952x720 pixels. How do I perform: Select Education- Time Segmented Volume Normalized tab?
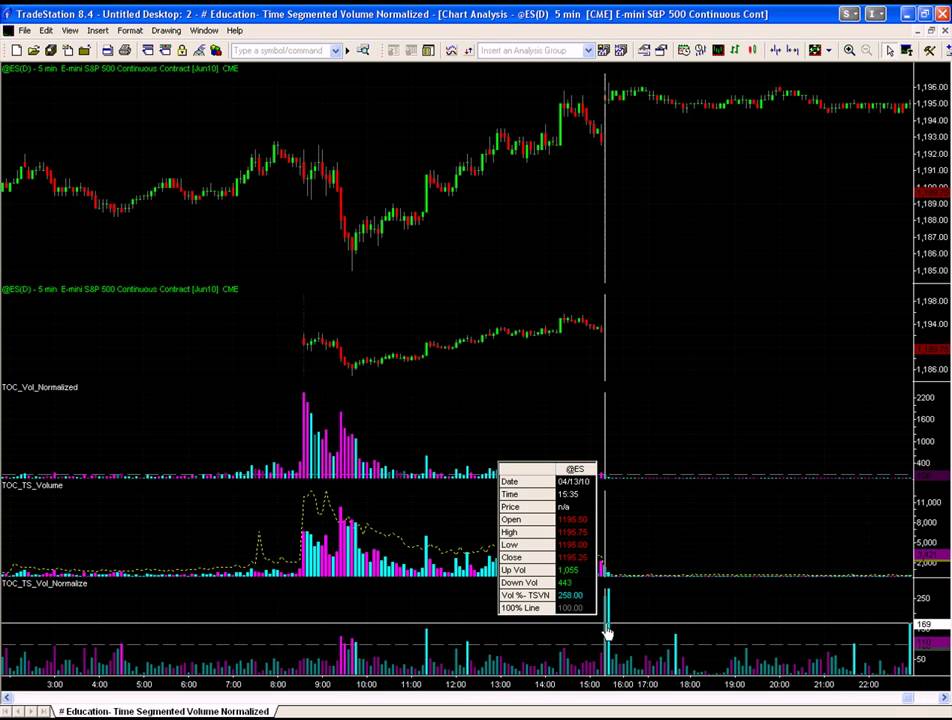tap(164, 712)
